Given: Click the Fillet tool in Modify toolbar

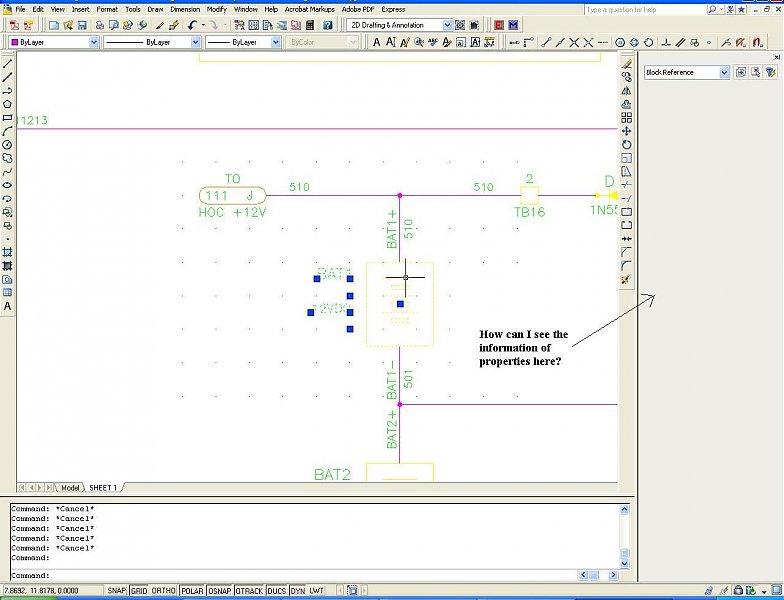Looking at the screenshot, I should point(626,266).
